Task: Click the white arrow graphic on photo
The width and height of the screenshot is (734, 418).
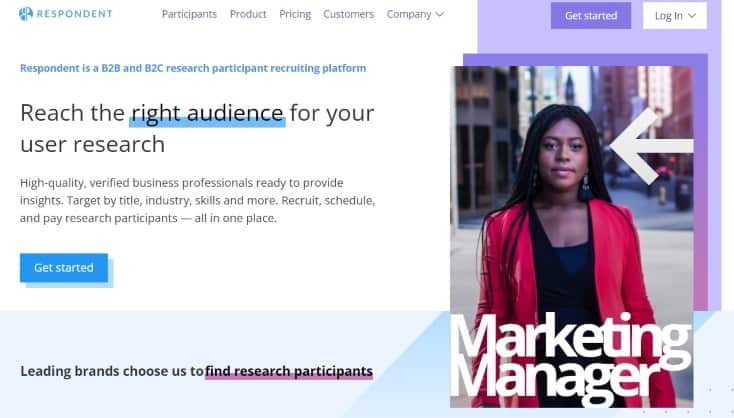Action: [x=652, y=146]
